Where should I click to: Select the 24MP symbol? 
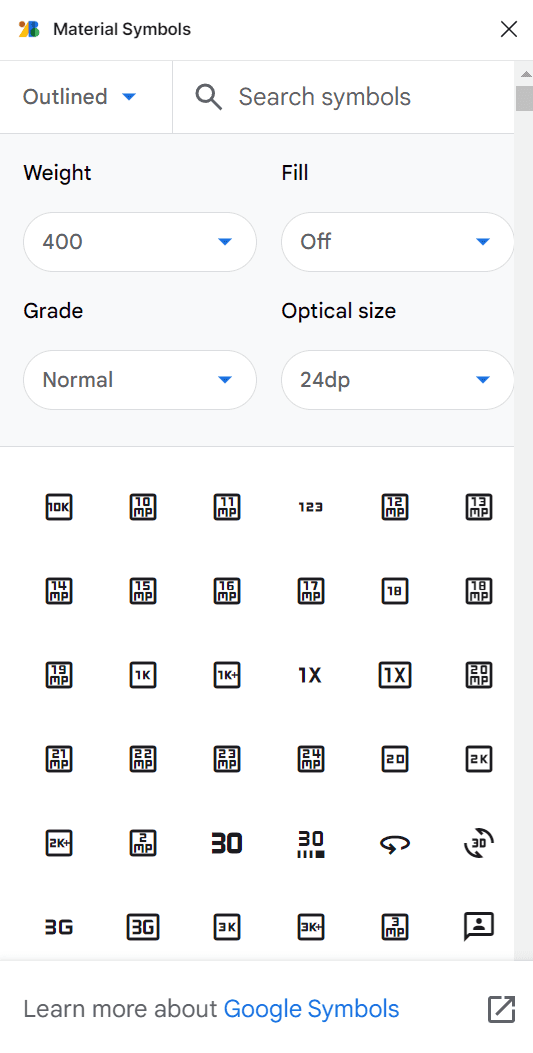(x=311, y=760)
